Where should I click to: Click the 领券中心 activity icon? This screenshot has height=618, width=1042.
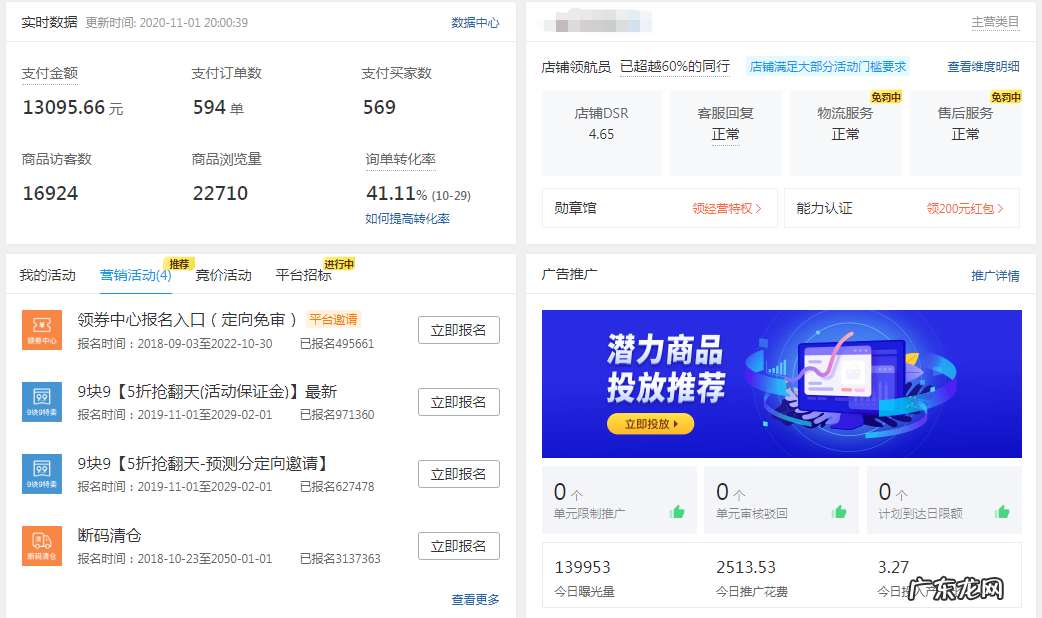tap(41, 329)
